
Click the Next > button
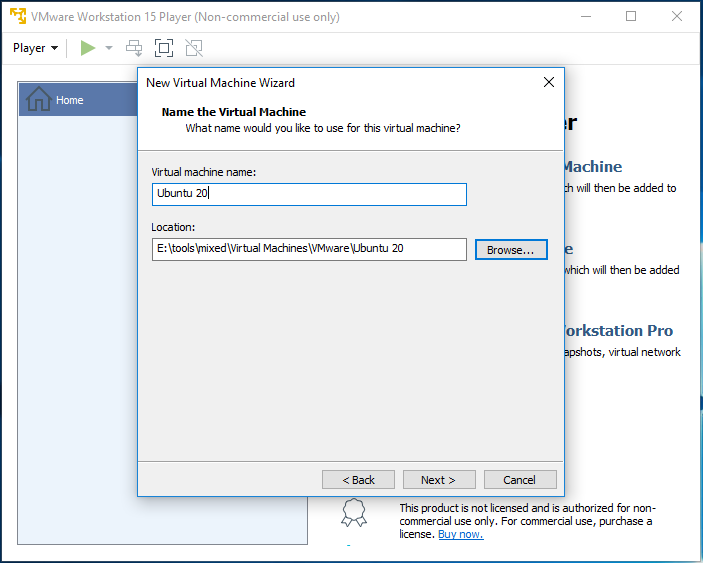439,480
